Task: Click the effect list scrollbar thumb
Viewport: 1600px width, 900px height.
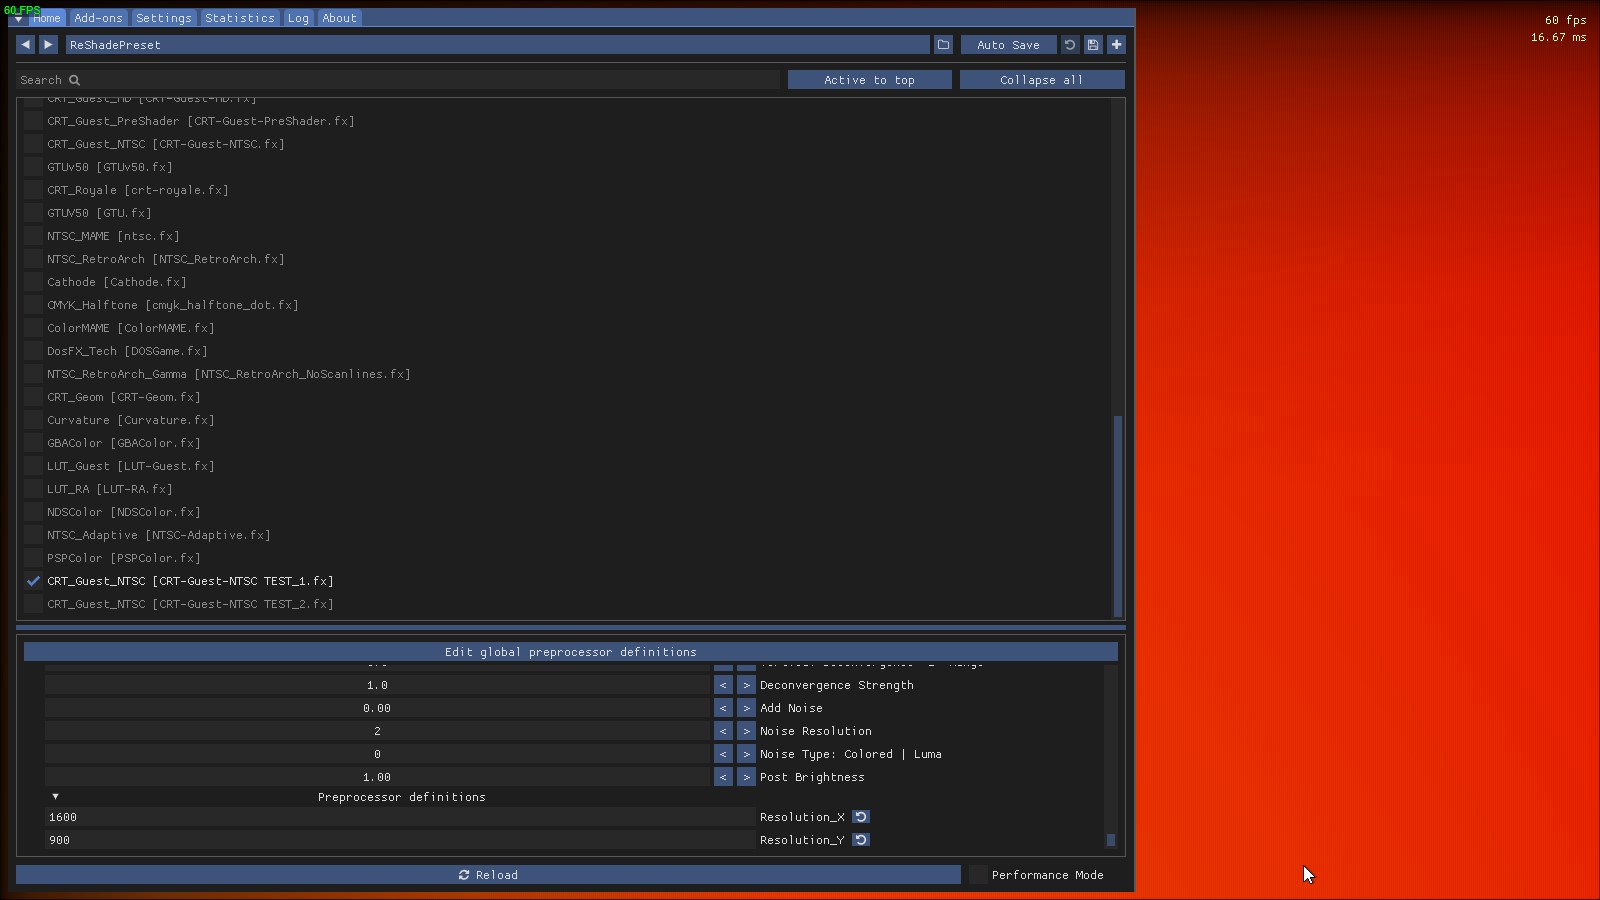Action: (1118, 516)
